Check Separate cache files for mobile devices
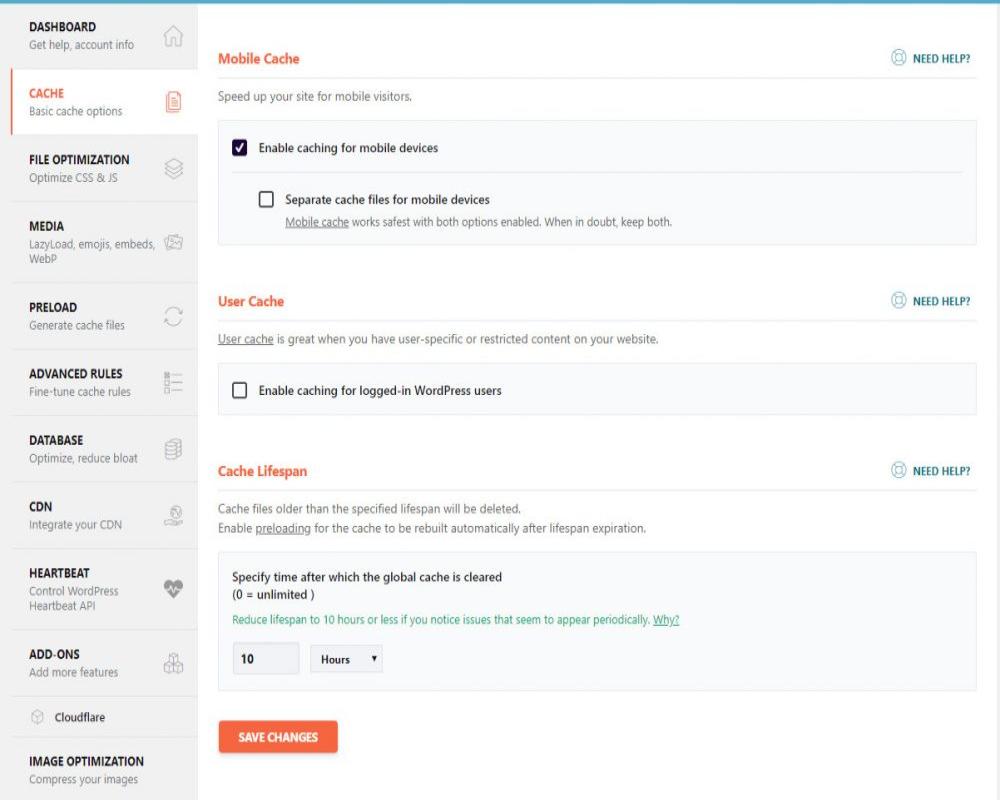1000x800 pixels. [266, 199]
